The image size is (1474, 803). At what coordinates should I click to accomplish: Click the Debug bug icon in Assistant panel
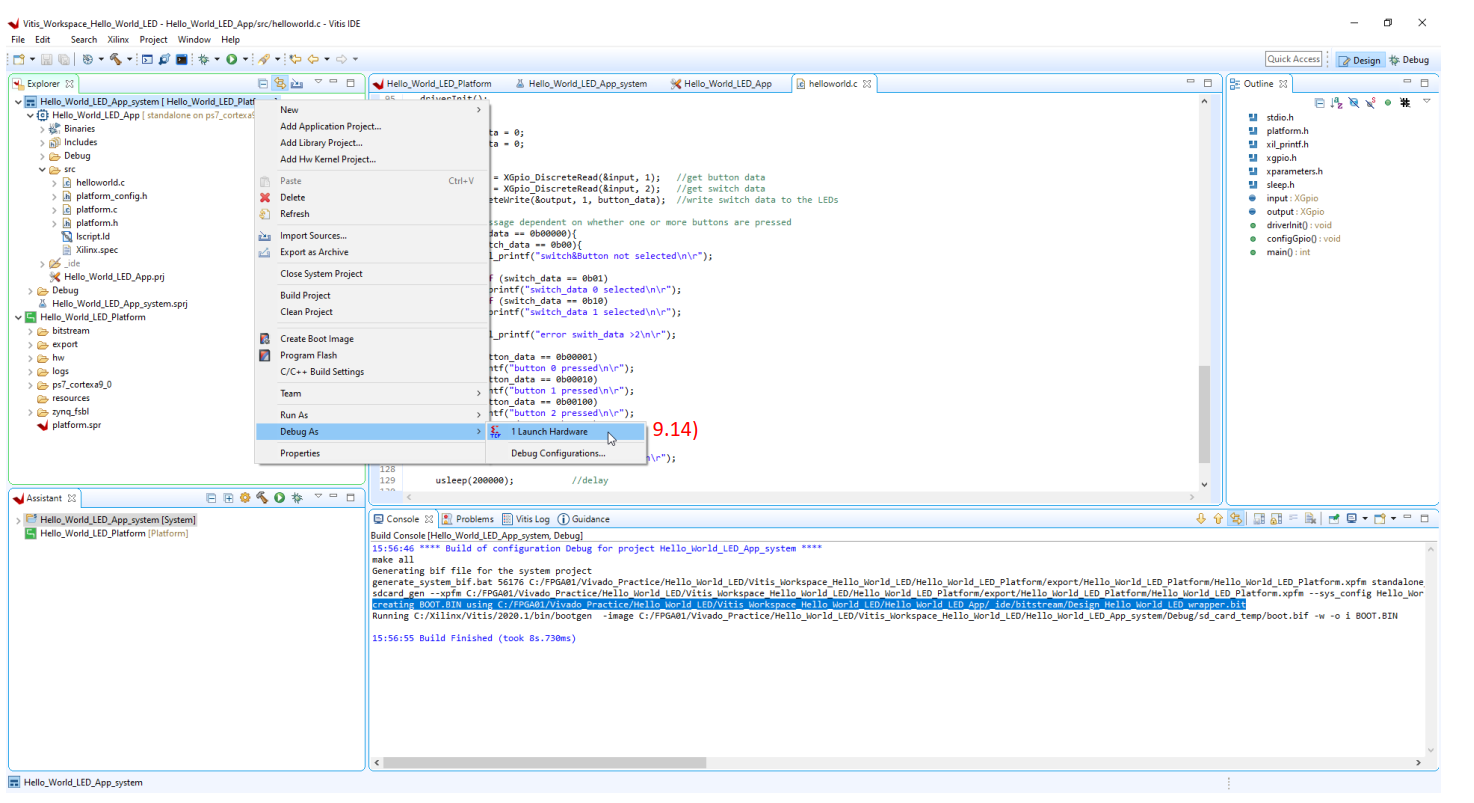tap(297, 498)
